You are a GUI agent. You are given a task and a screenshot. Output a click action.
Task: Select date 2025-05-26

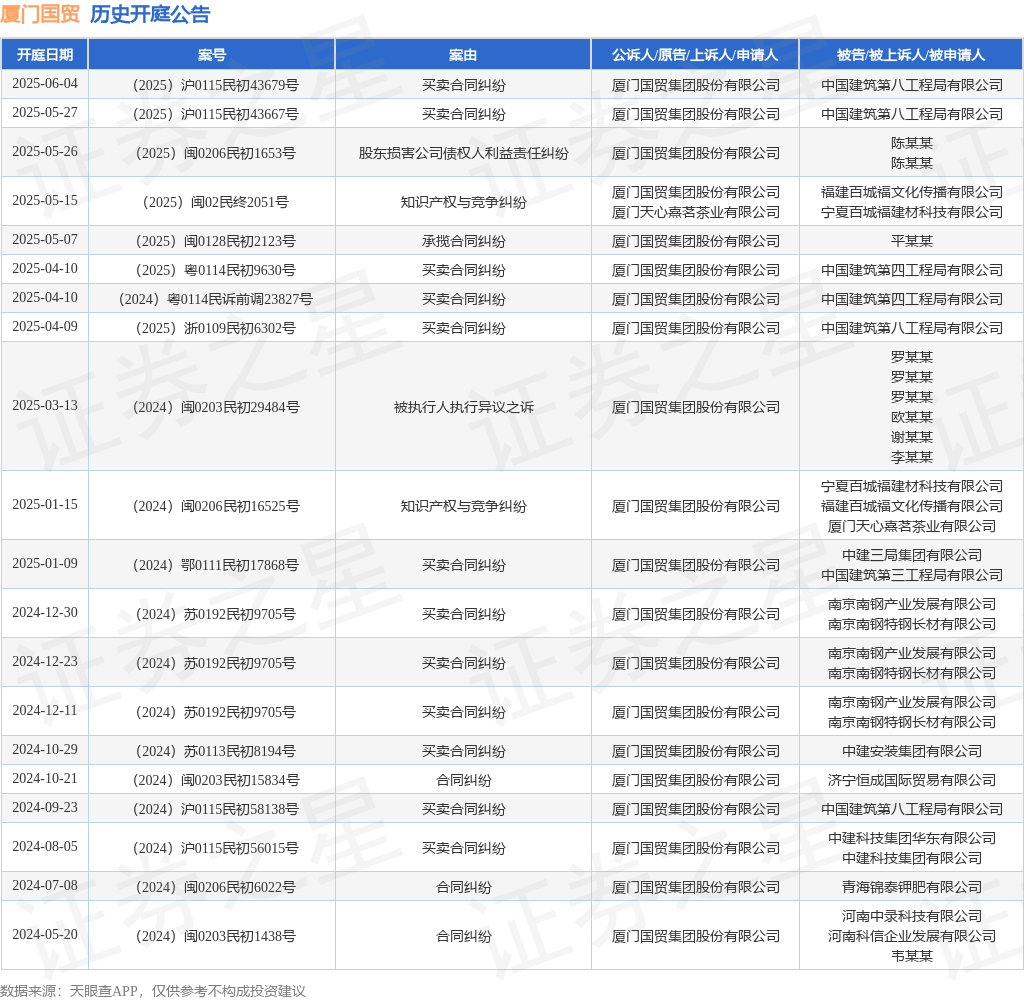point(44,152)
